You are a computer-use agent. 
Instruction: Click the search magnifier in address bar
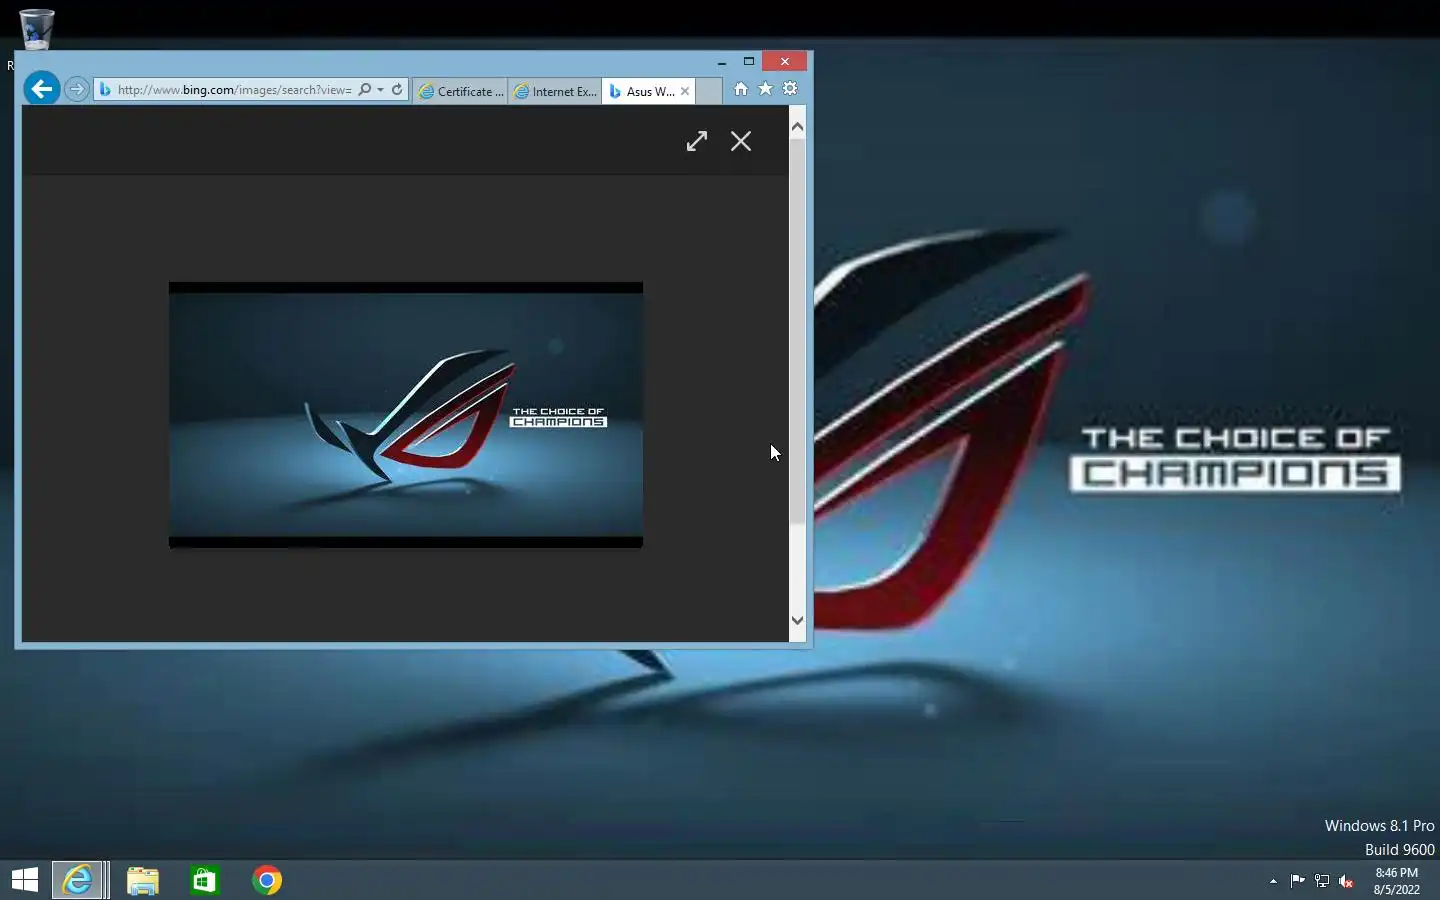click(x=365, y=89)
